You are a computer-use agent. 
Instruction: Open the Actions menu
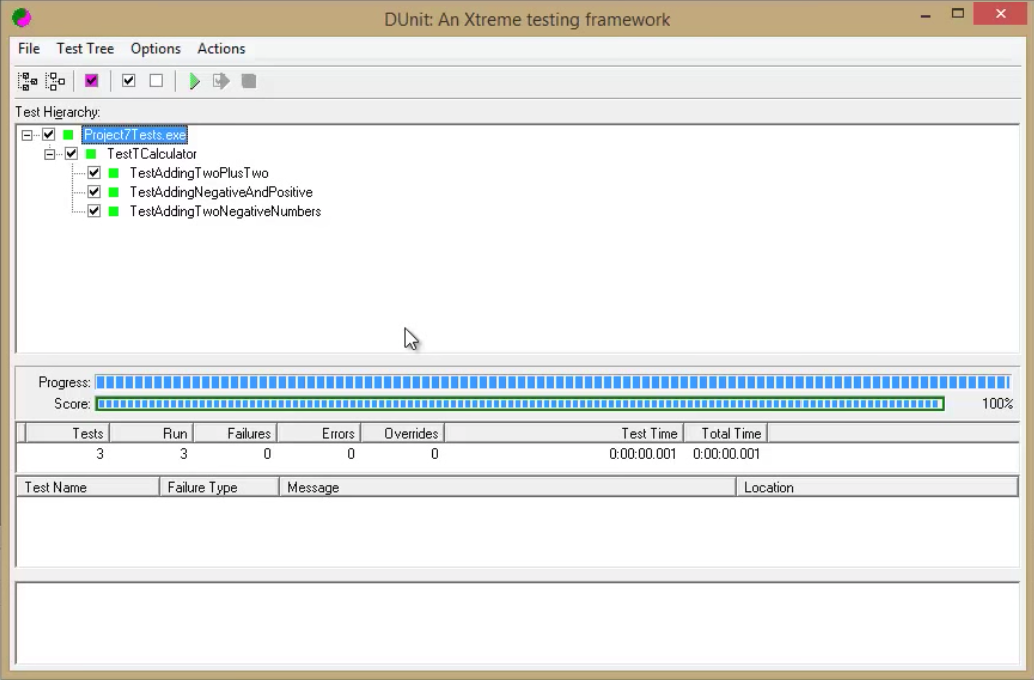(222, 48)
